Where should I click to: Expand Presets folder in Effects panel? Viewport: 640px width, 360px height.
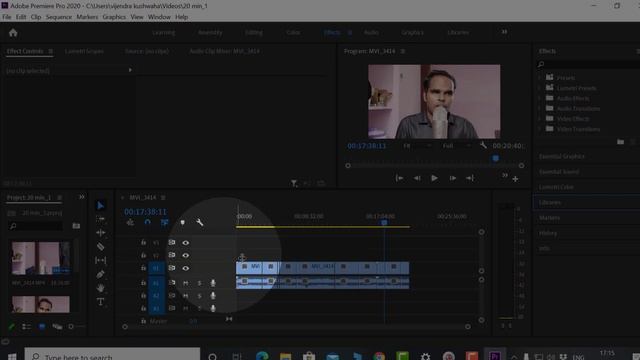click(x=540, y=78)
